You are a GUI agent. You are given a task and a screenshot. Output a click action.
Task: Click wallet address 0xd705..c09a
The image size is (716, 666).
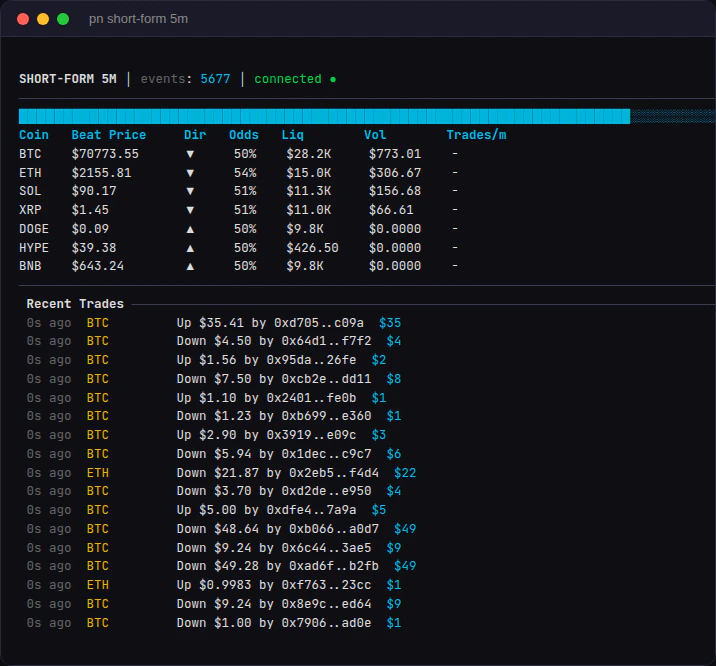click(318, 323)
